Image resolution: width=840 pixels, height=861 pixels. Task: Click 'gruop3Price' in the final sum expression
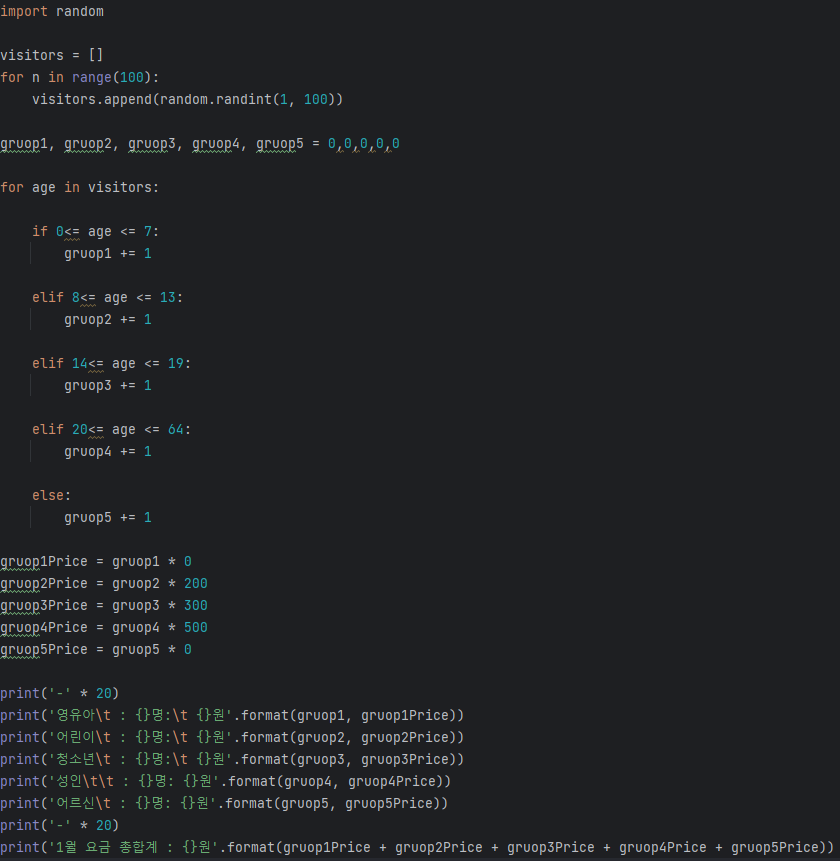551,847
